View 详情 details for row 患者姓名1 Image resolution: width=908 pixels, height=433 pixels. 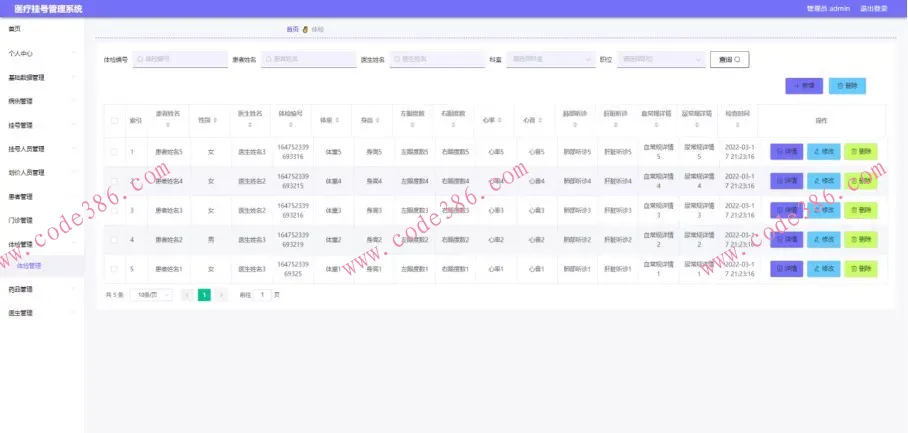[786, 269]
